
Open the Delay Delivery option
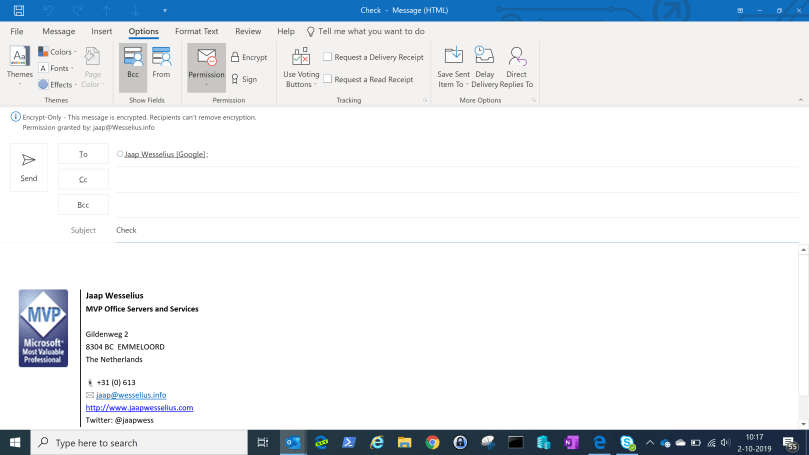[x=484, y=66]
